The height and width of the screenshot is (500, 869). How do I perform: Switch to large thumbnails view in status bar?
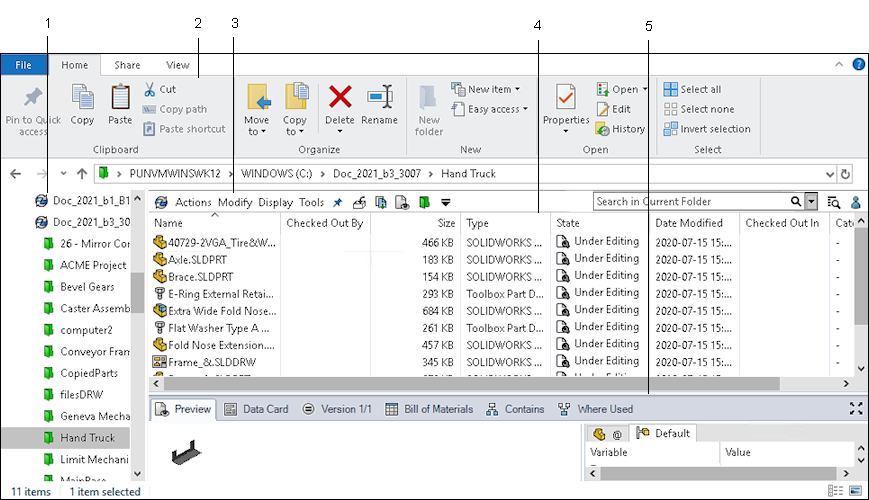pos(854,491)
